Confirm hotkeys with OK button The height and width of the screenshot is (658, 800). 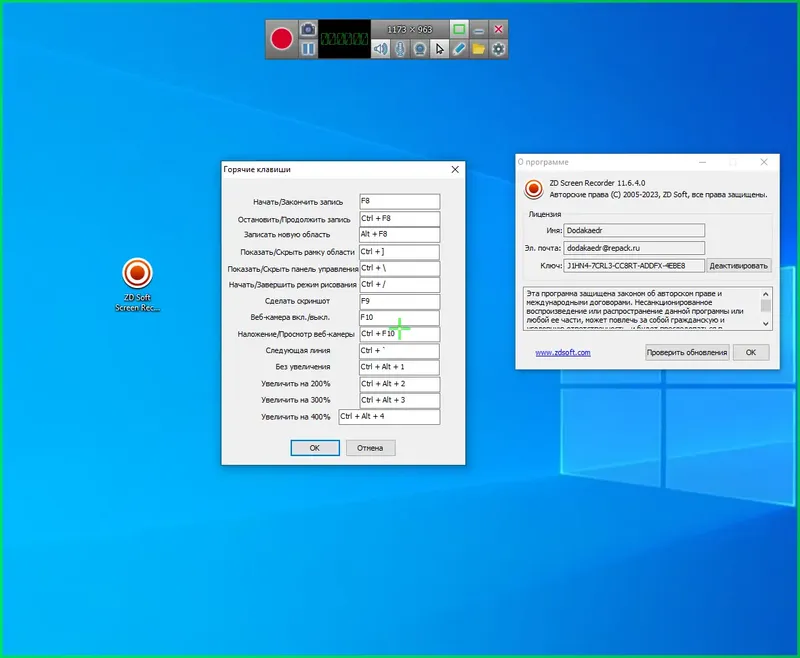coord(314,448)
